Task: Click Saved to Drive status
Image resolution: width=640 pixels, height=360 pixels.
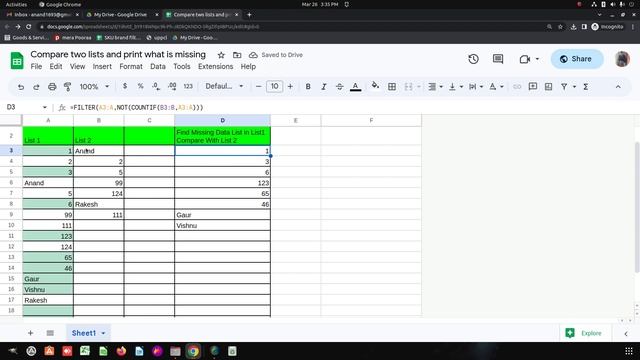Action: pos(276,55)
